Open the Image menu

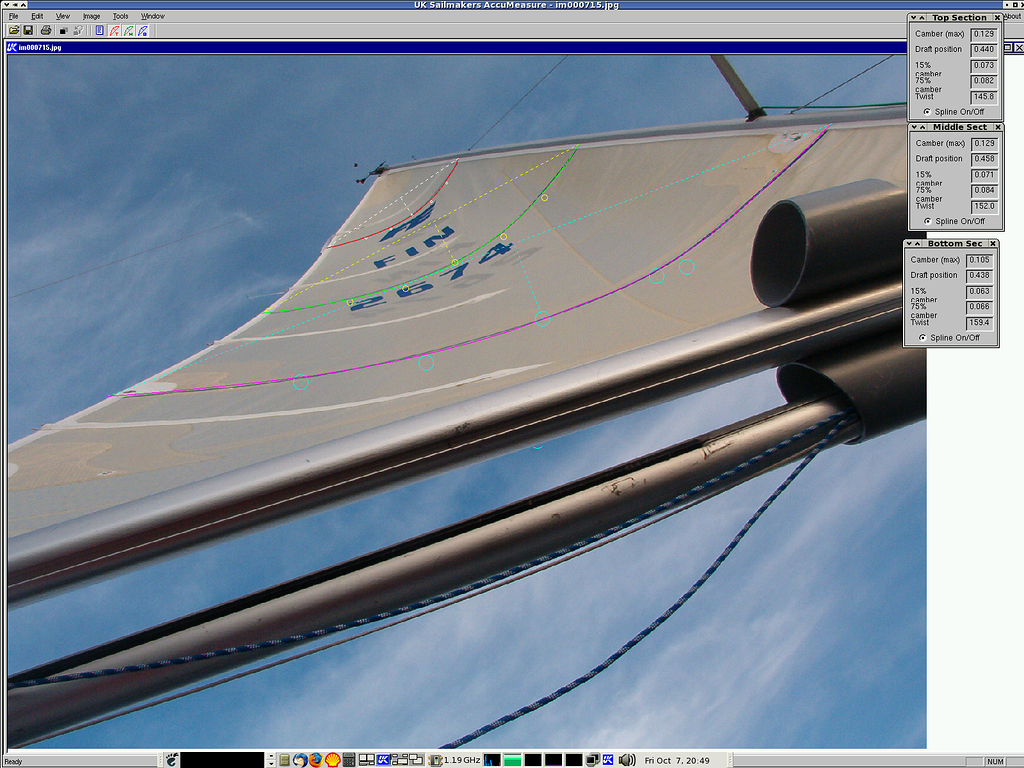pos(91,16)
